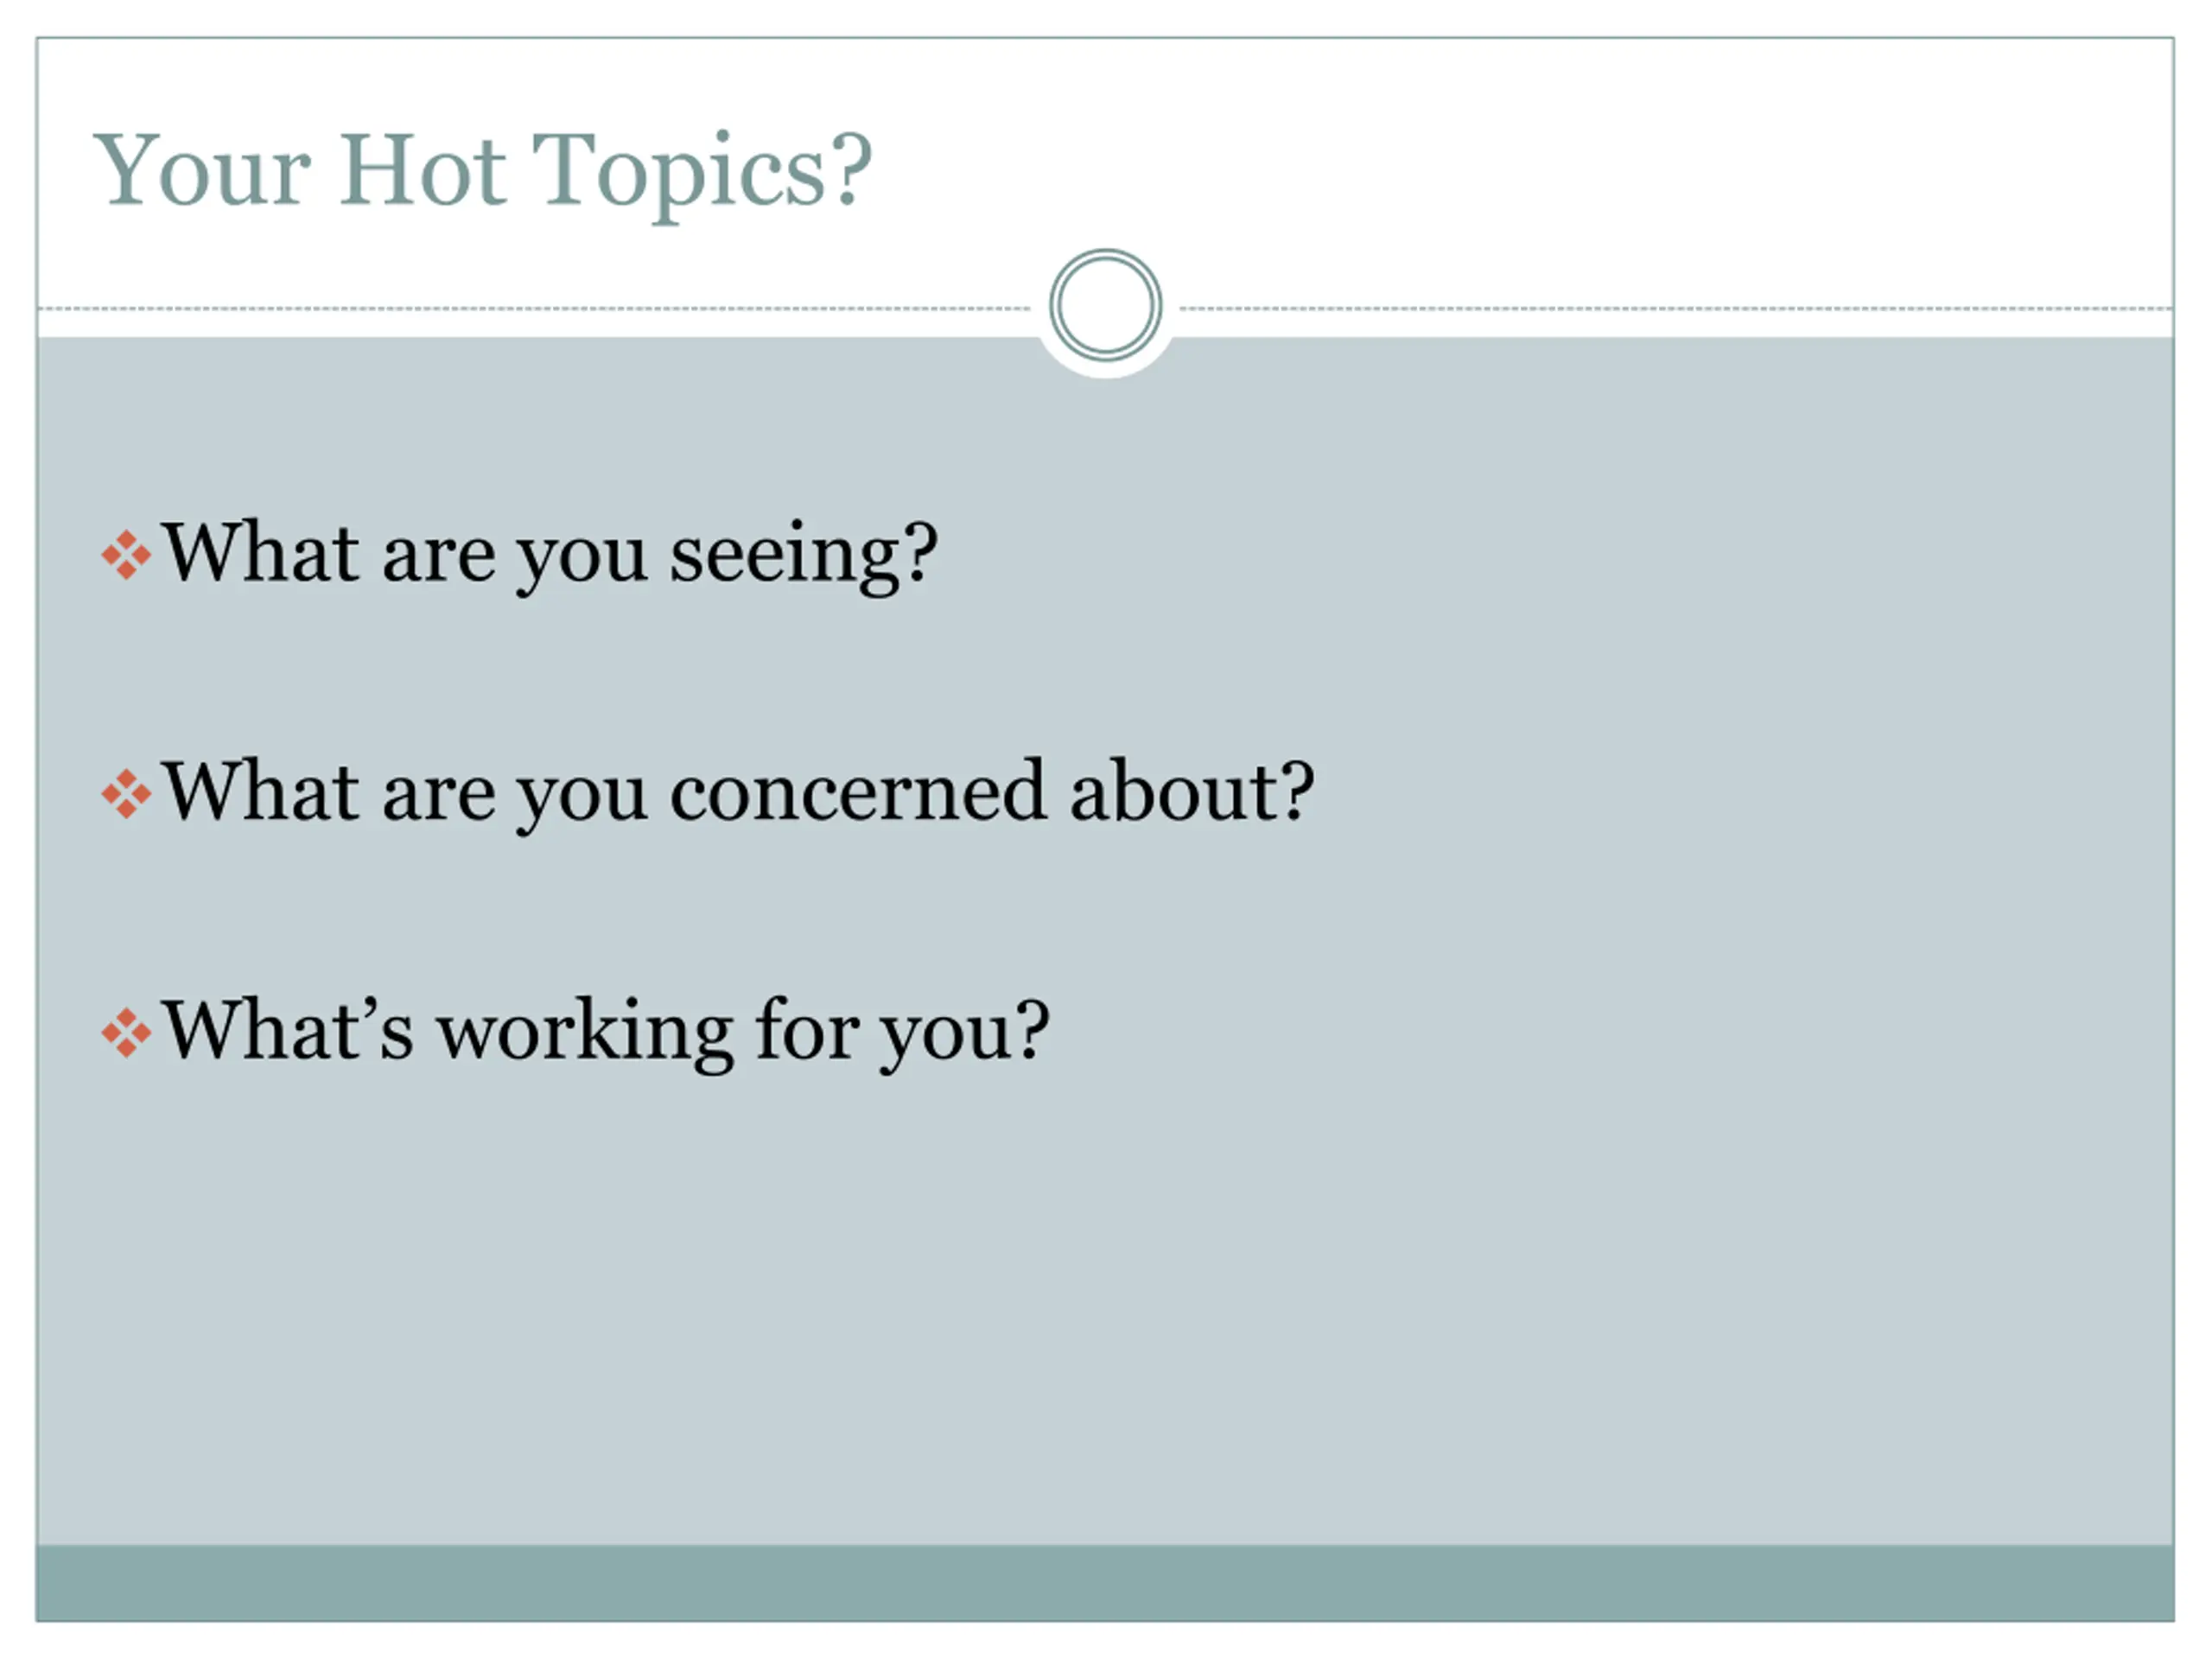Select the 'What are you seeing?' bullet text
This screenshot has width=2212, height=1659.
[x=550, y=556]
